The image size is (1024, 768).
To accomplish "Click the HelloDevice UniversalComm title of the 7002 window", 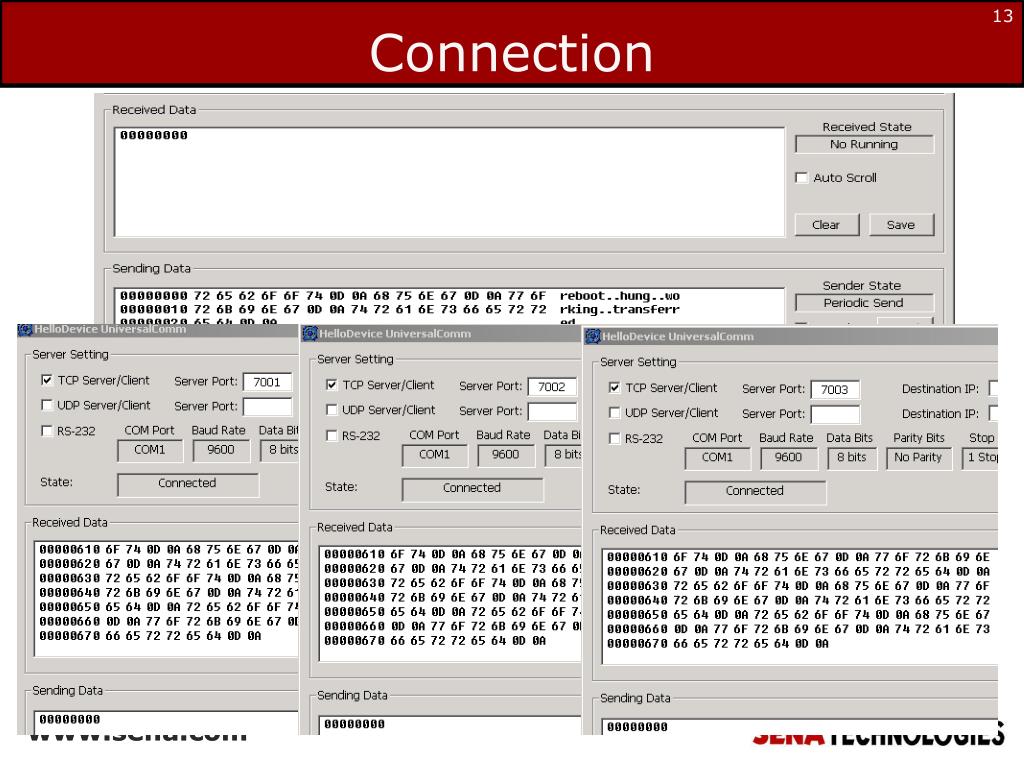I will click(395, 334).
